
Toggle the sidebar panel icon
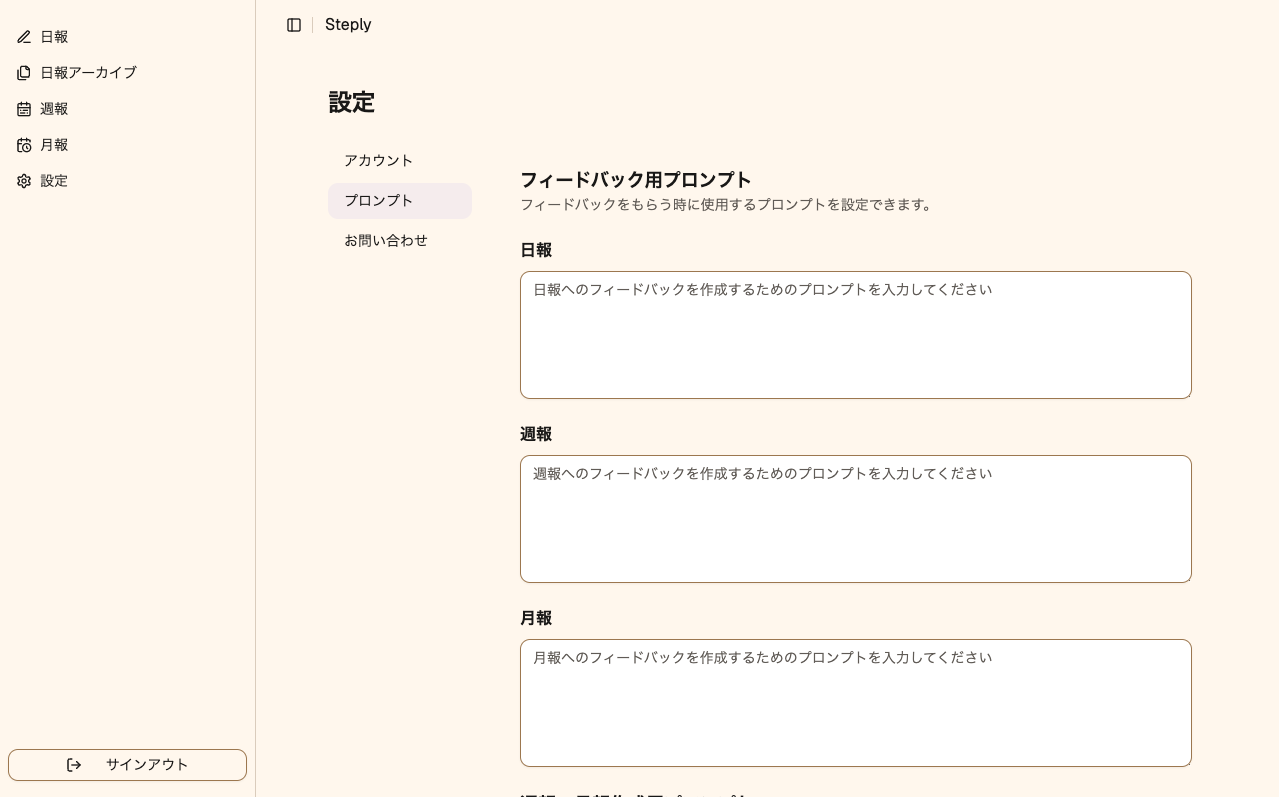tap(294, 25)
